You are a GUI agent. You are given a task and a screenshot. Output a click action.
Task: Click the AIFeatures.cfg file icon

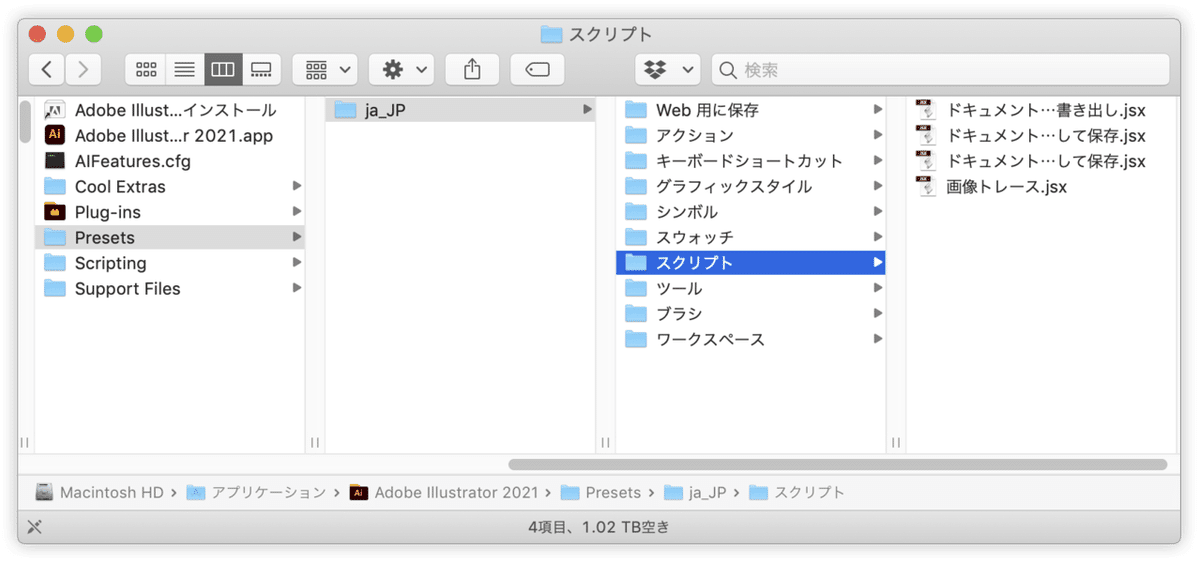[x=55, y=161]
